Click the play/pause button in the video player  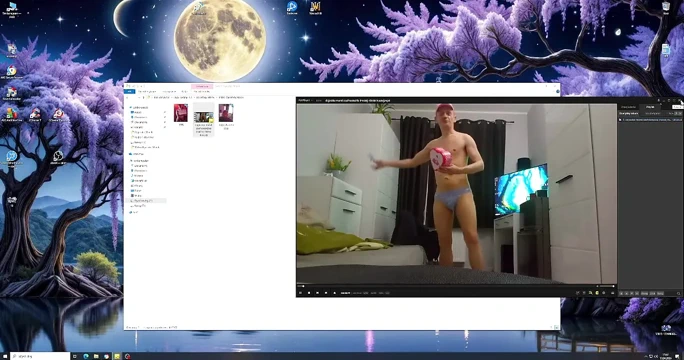(x=300, y=293)
